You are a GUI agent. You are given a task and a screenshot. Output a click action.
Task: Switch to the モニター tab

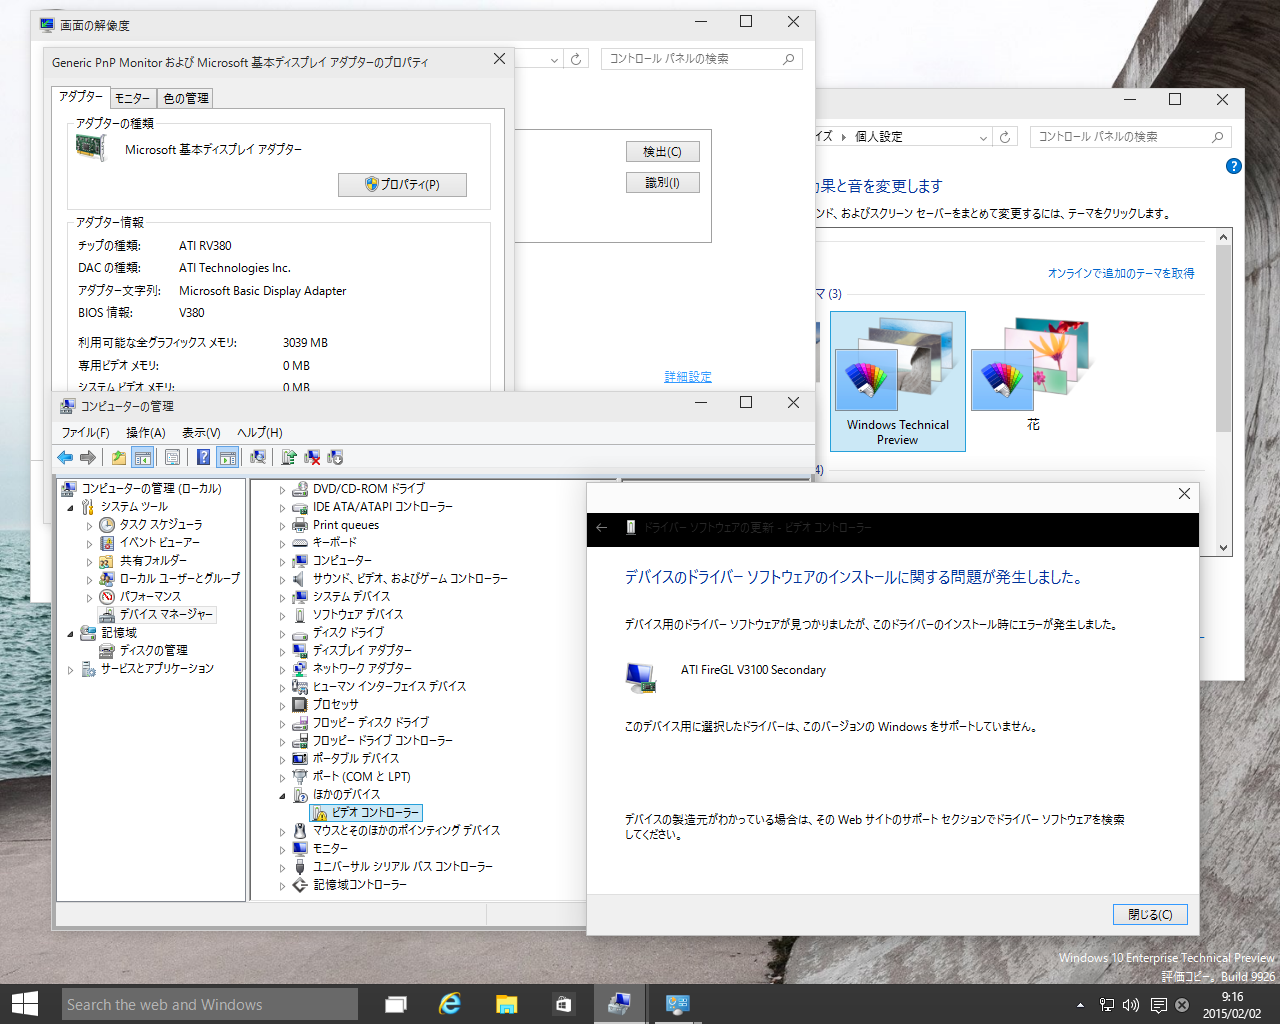click(x=132, y=98)
